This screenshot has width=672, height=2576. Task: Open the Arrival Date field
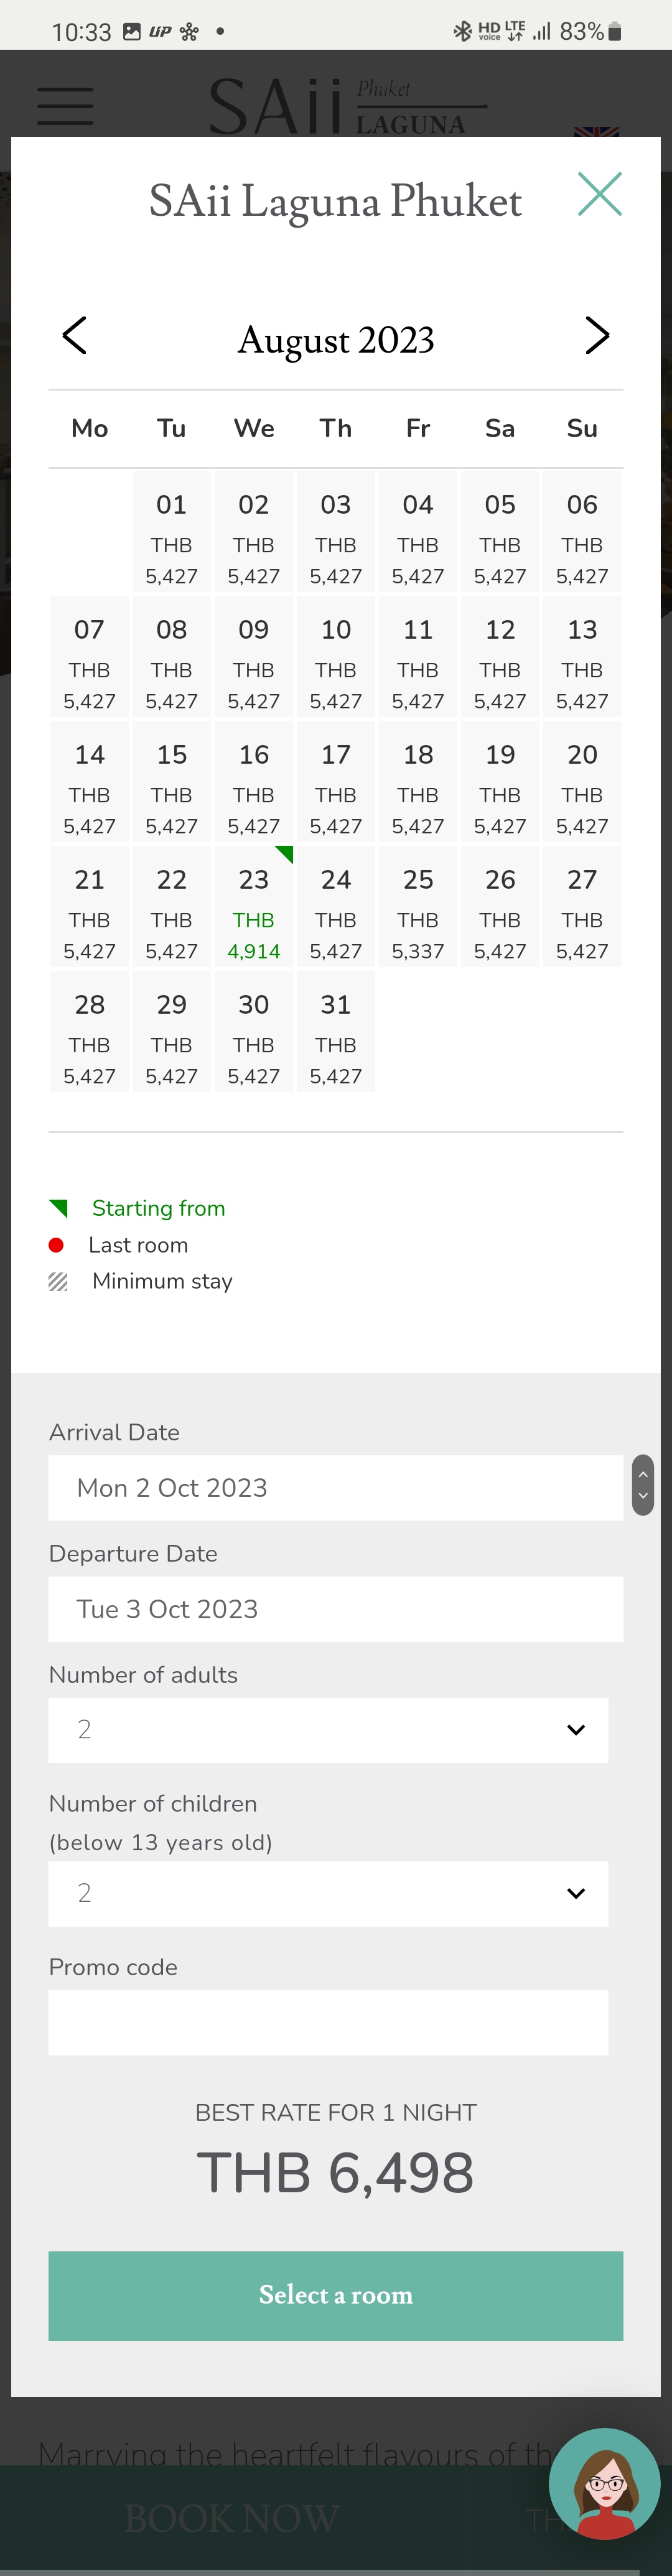point(336,1488)
